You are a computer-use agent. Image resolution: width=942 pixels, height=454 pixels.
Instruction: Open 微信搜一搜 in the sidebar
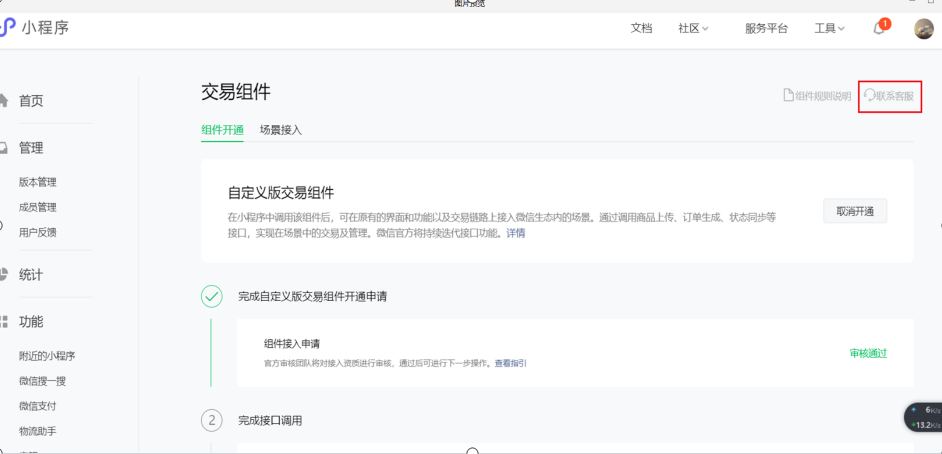(x=42, y=381)
